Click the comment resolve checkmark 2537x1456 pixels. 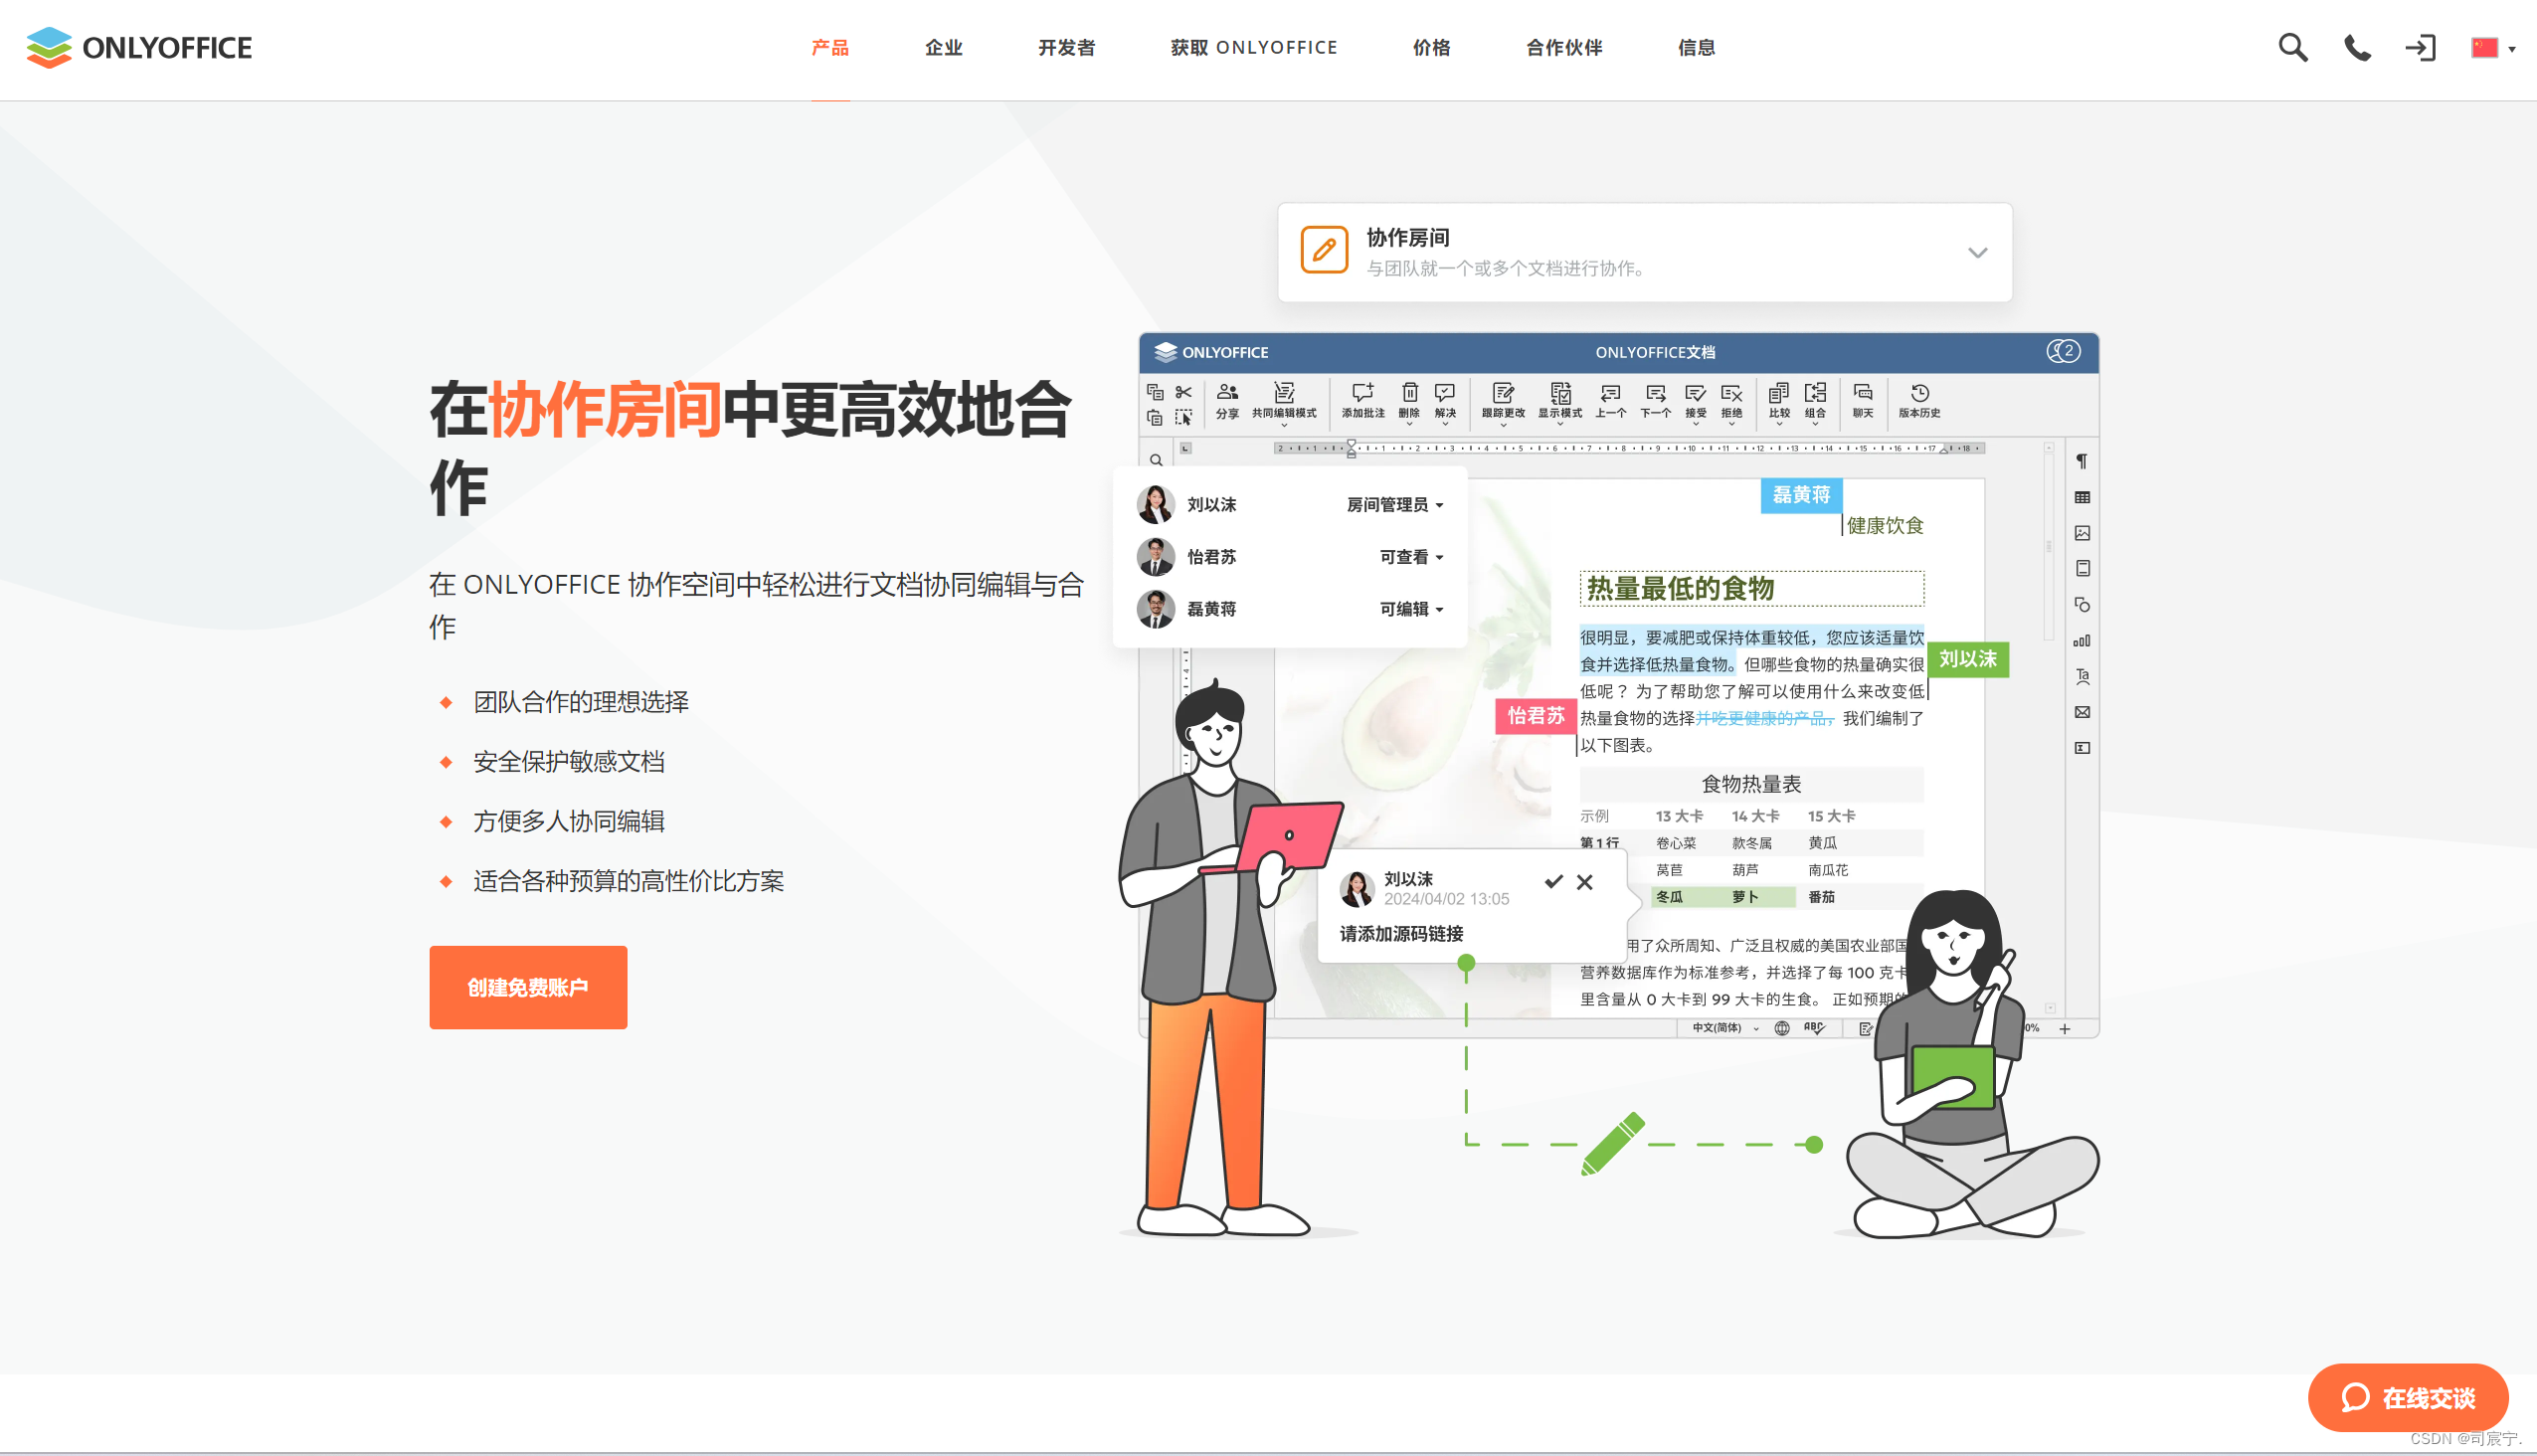(x=1553, y=882)
